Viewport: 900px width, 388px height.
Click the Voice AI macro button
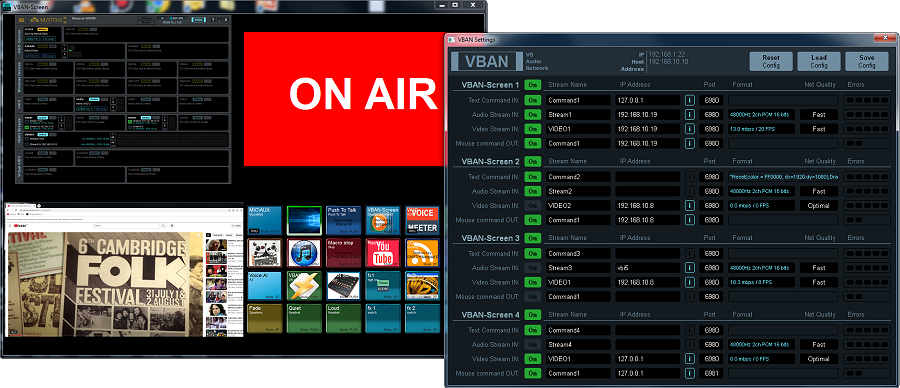tap(264, 286)
